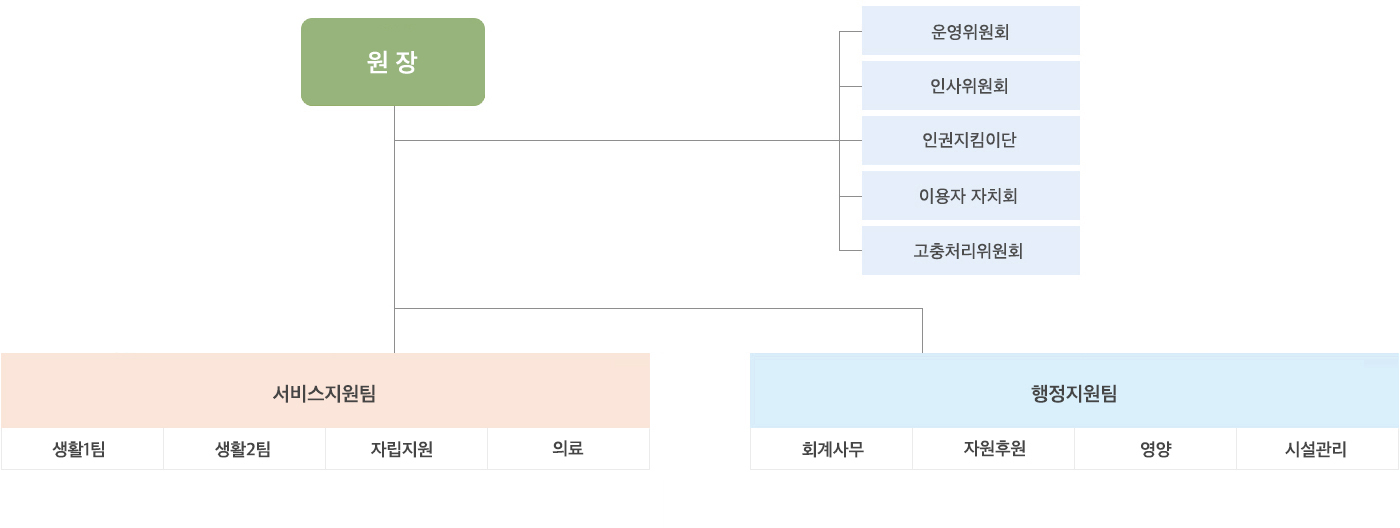Click the horizontal line from 원장 to the committees
This screenshot has height=528, width=1400.
620,141
